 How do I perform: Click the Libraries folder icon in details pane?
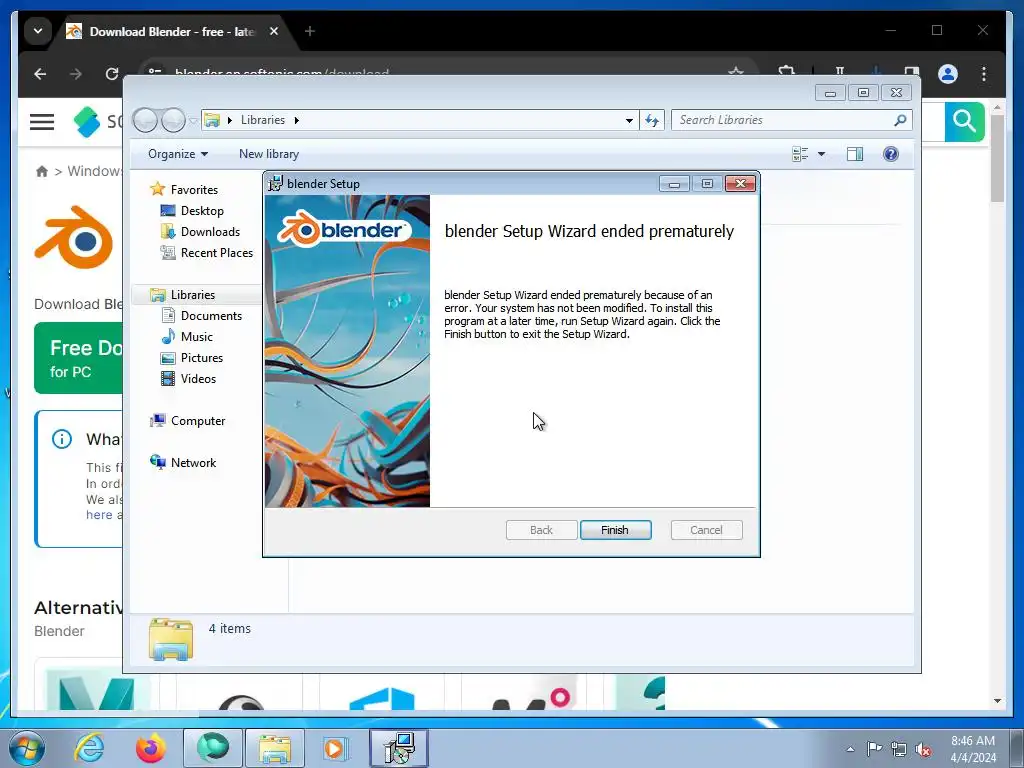pyautogui.click(x=171, y=639)
